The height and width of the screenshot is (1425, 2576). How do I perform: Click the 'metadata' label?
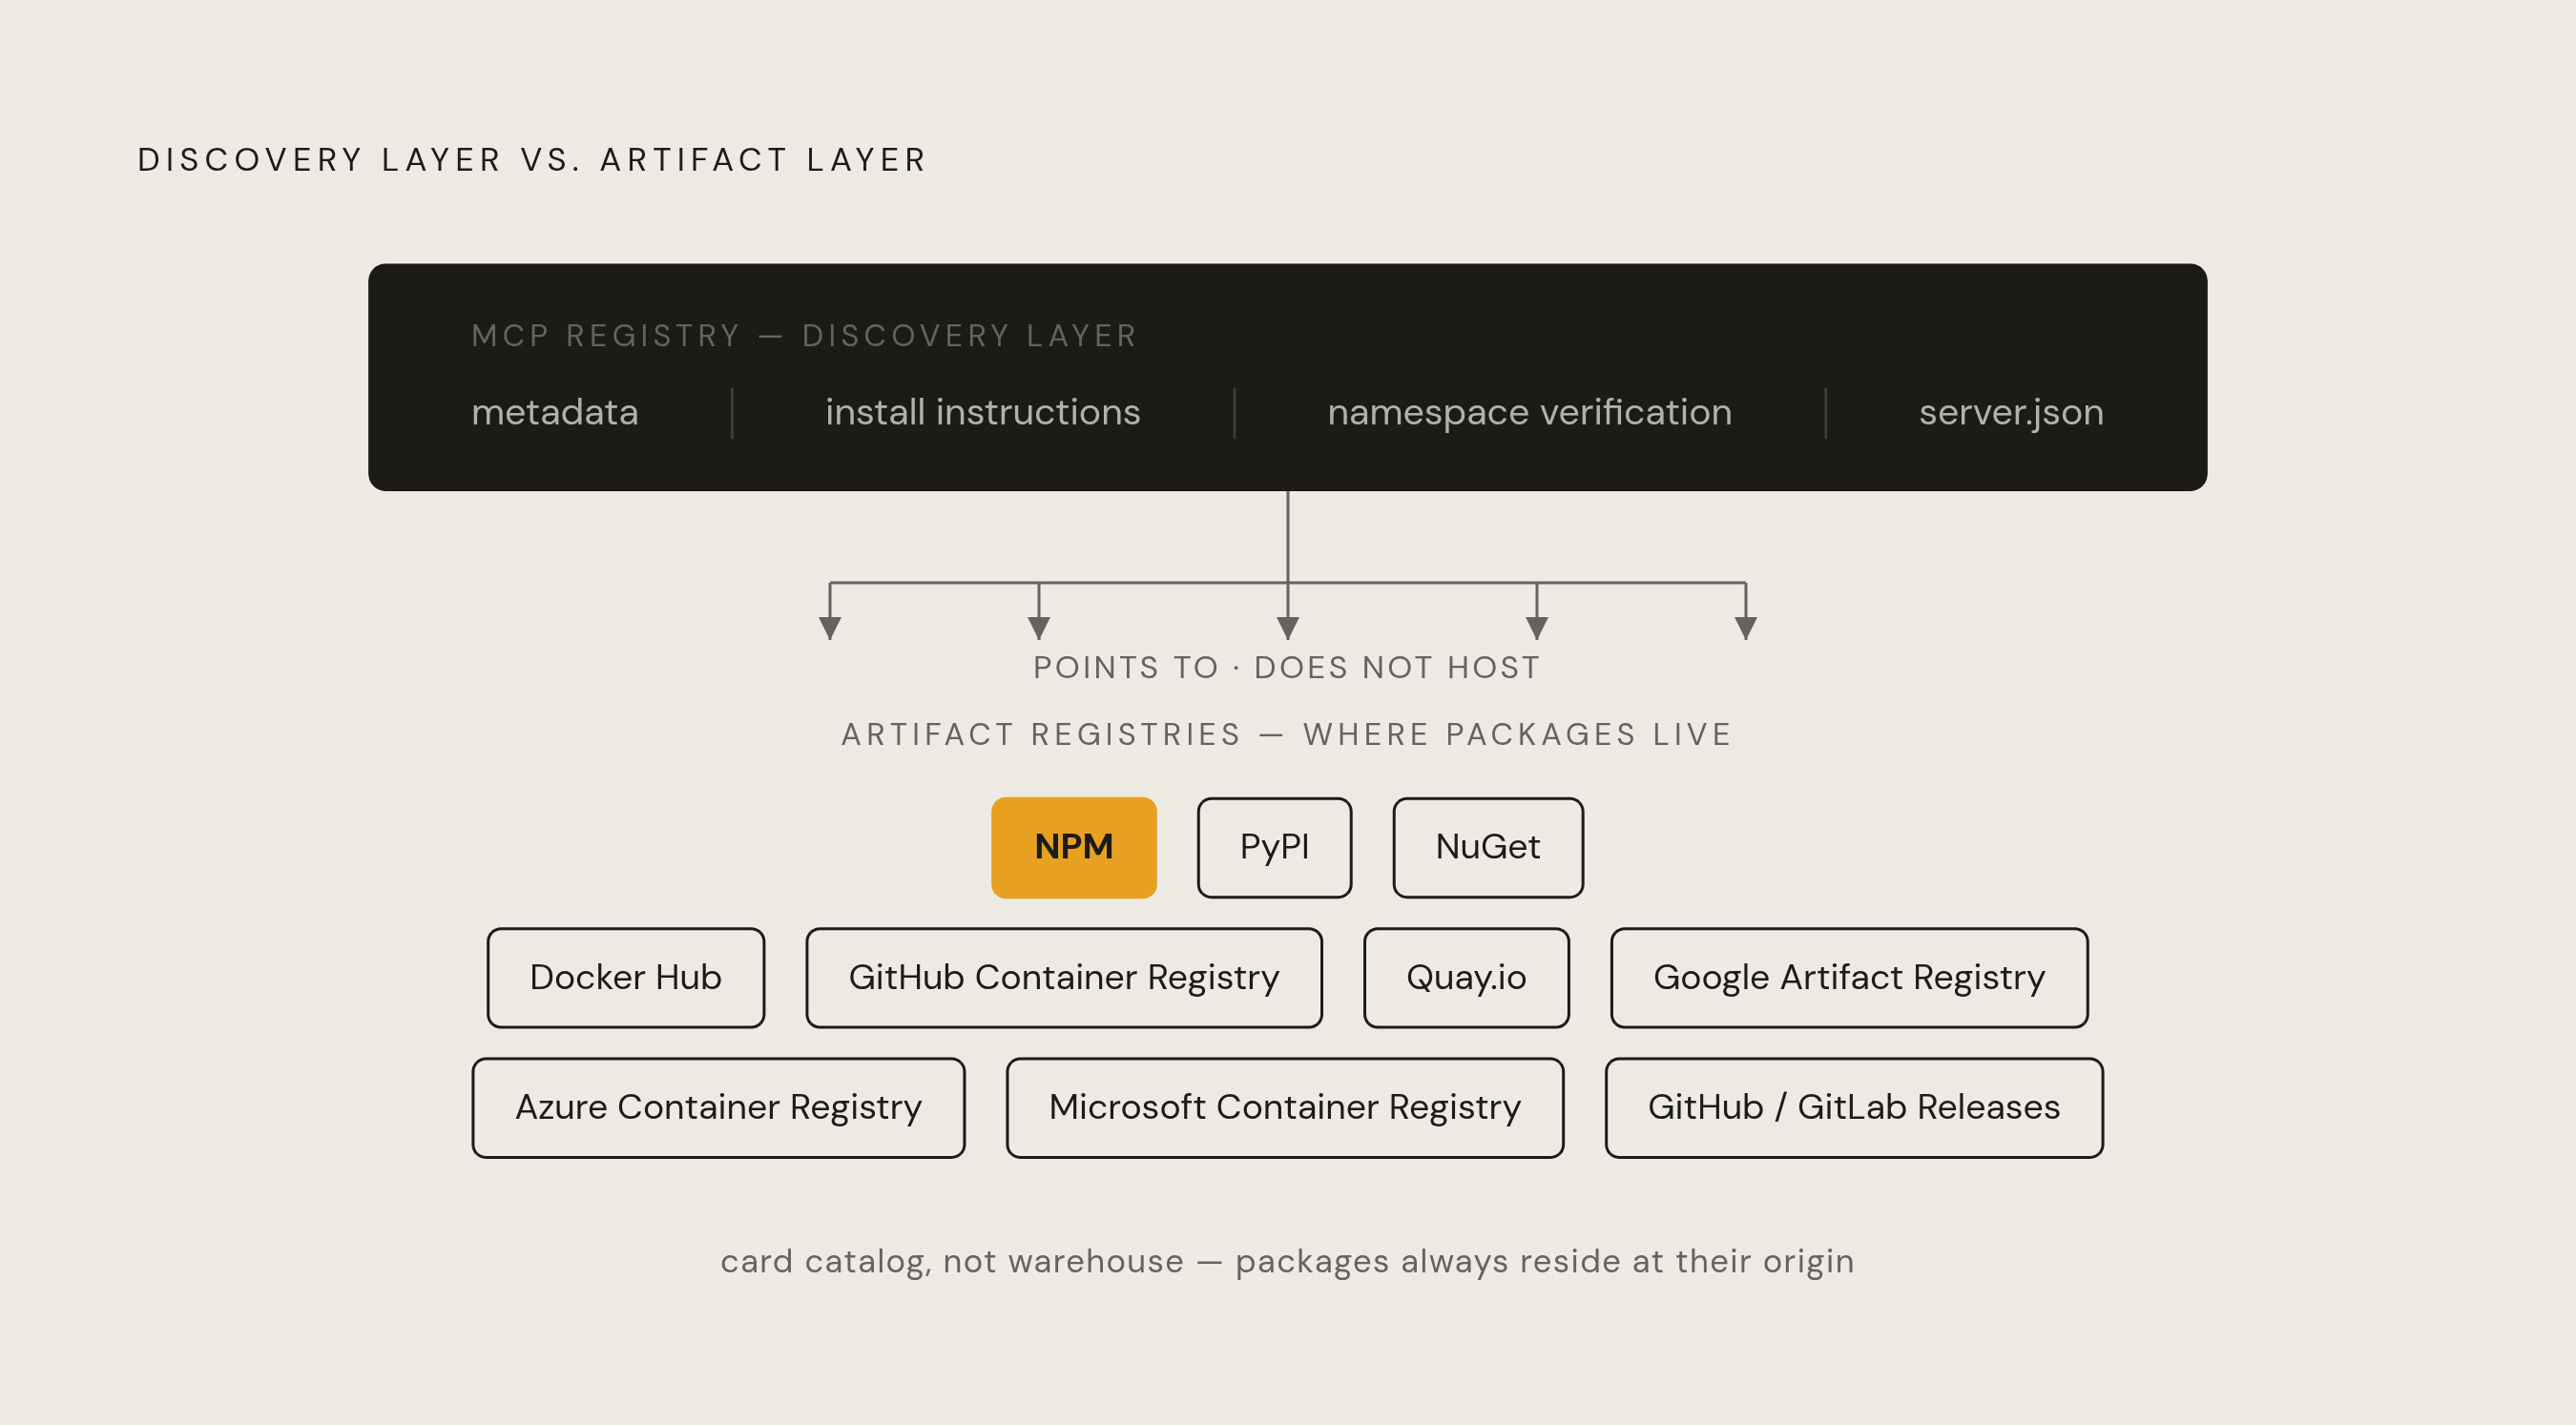point(555,412)
